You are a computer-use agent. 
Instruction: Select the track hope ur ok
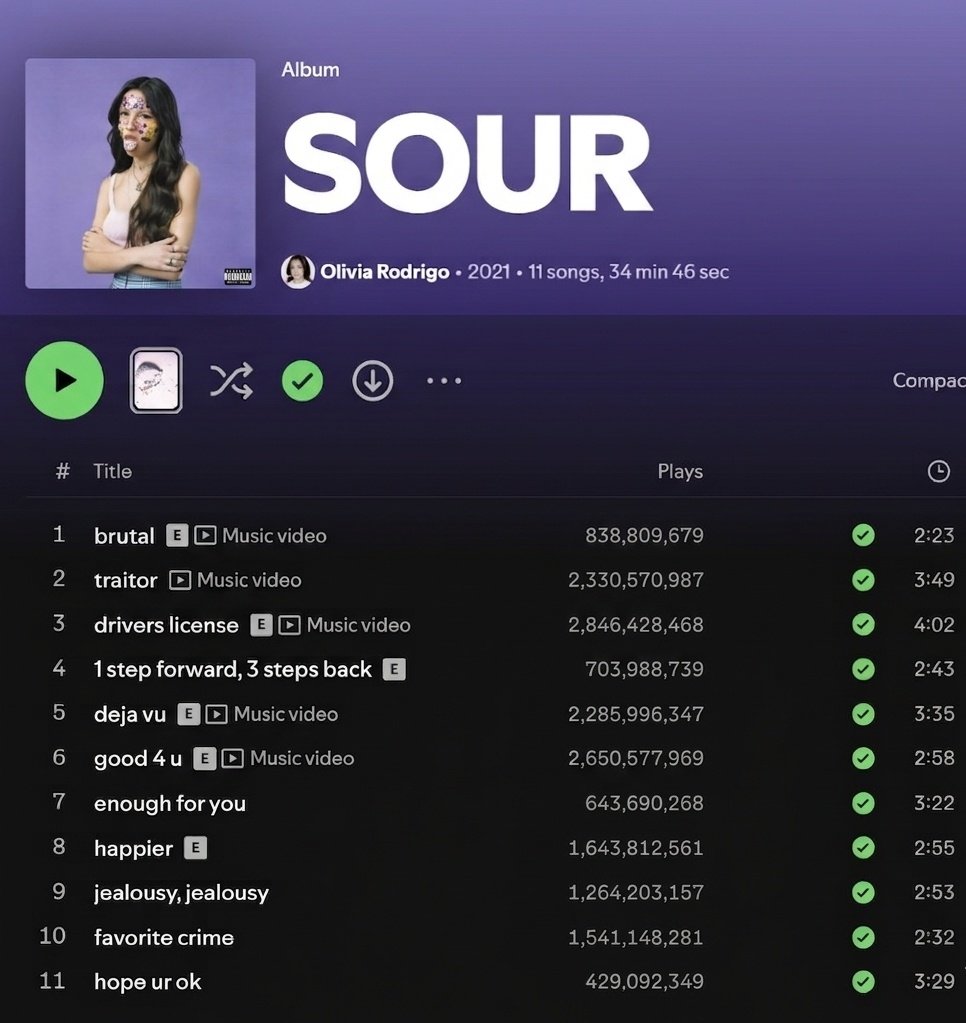coord(147,982)
